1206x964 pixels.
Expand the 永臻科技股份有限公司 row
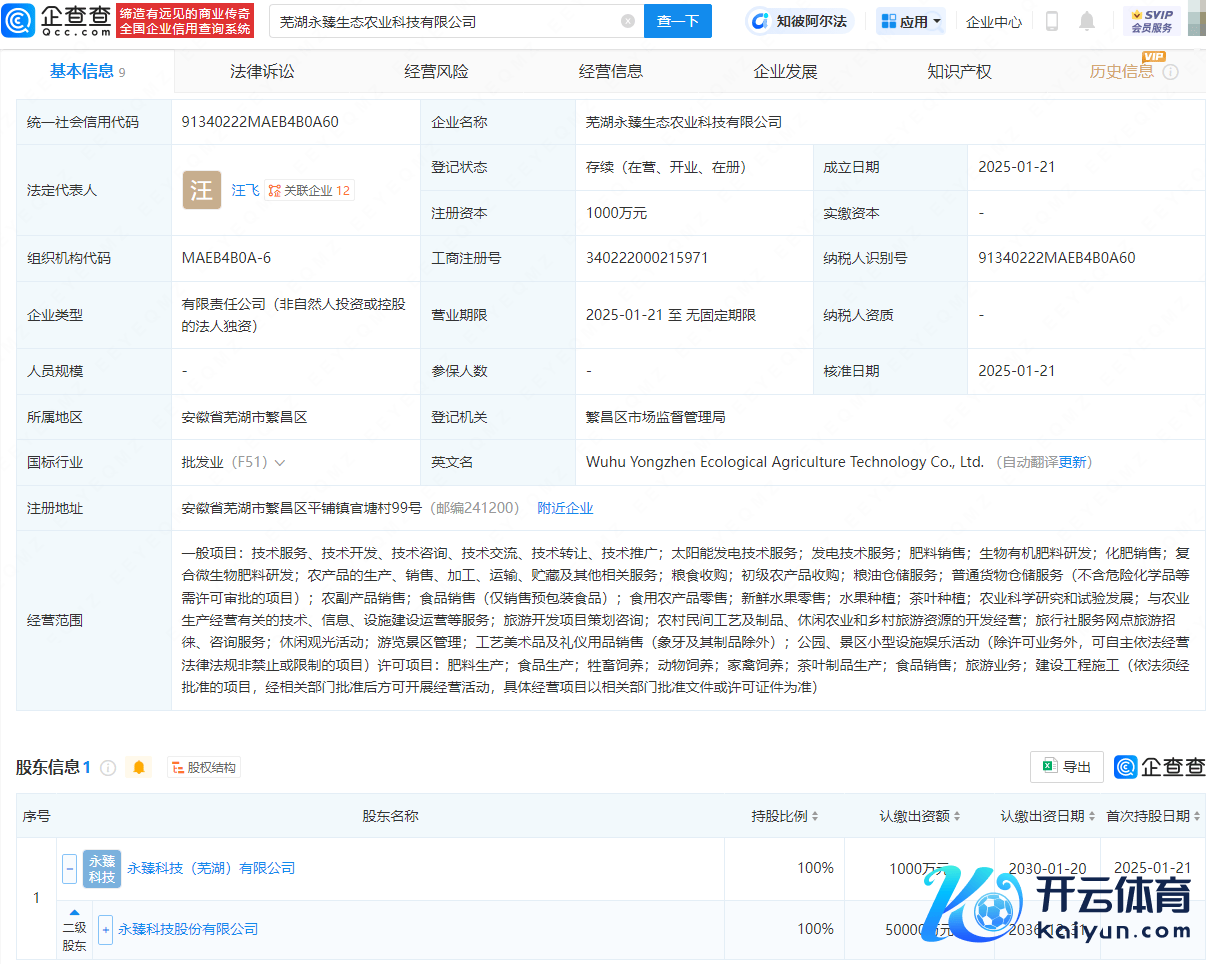105,929
